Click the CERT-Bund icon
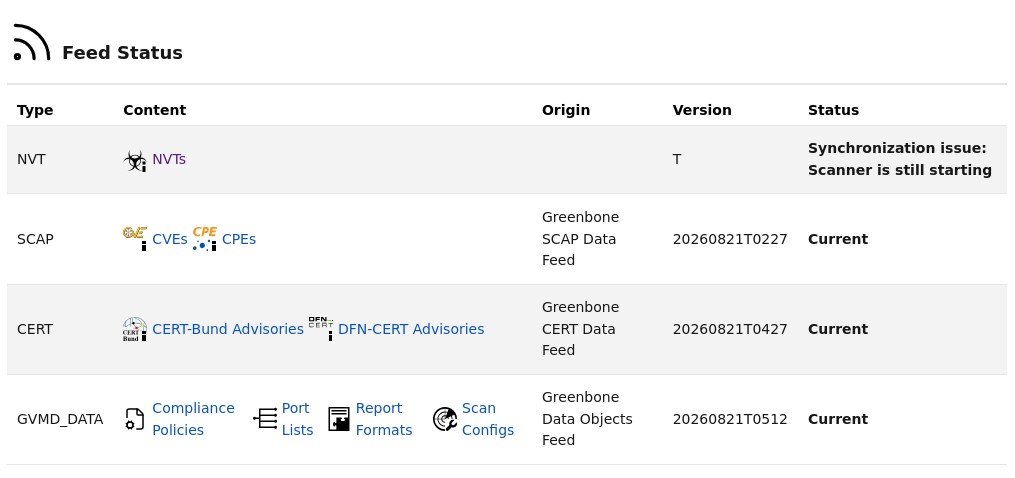Image resolution: width=1015 pixels, height=478 pixels. 135,329
